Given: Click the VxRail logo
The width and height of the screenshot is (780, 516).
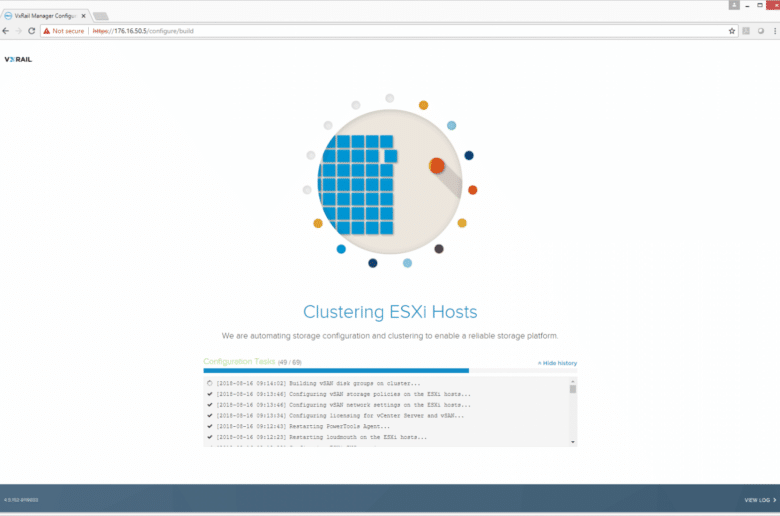Looking at the screenshot, I should (x=18, y=59).
